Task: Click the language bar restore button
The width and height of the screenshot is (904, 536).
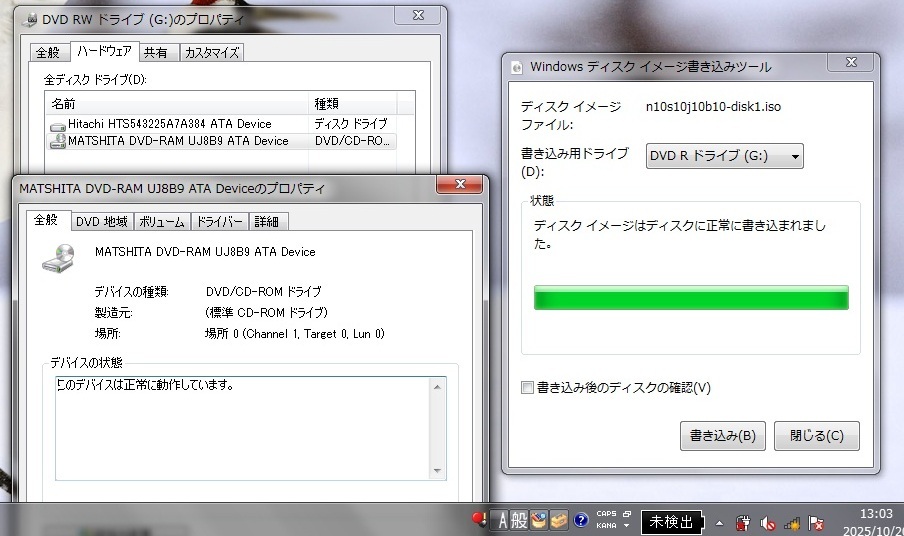Action: 627,514
